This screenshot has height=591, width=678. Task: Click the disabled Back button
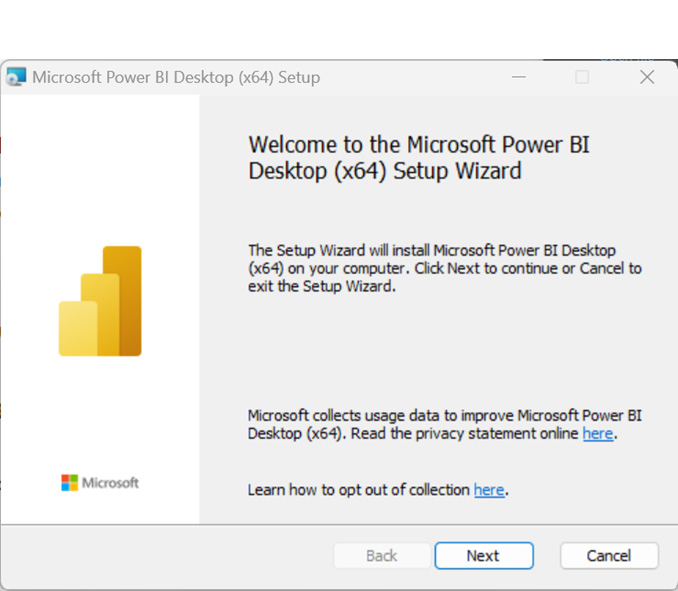(x=381, y=556)
